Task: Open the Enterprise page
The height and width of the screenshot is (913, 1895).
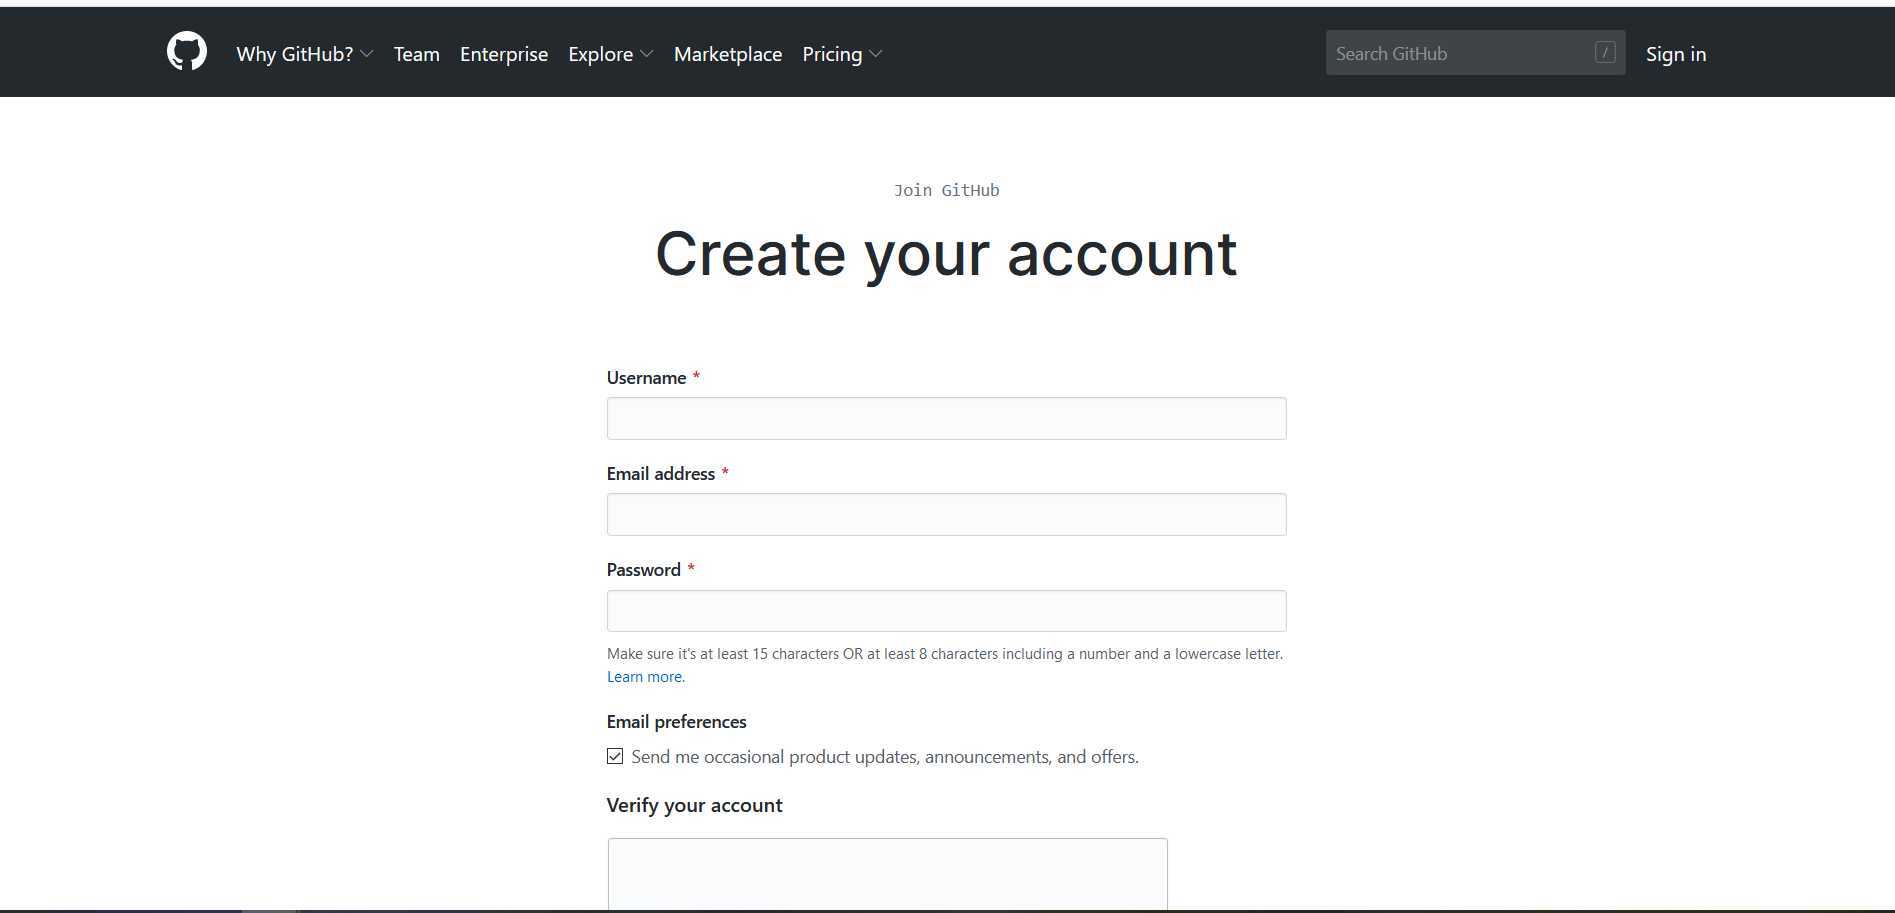Action: (504, 54)
